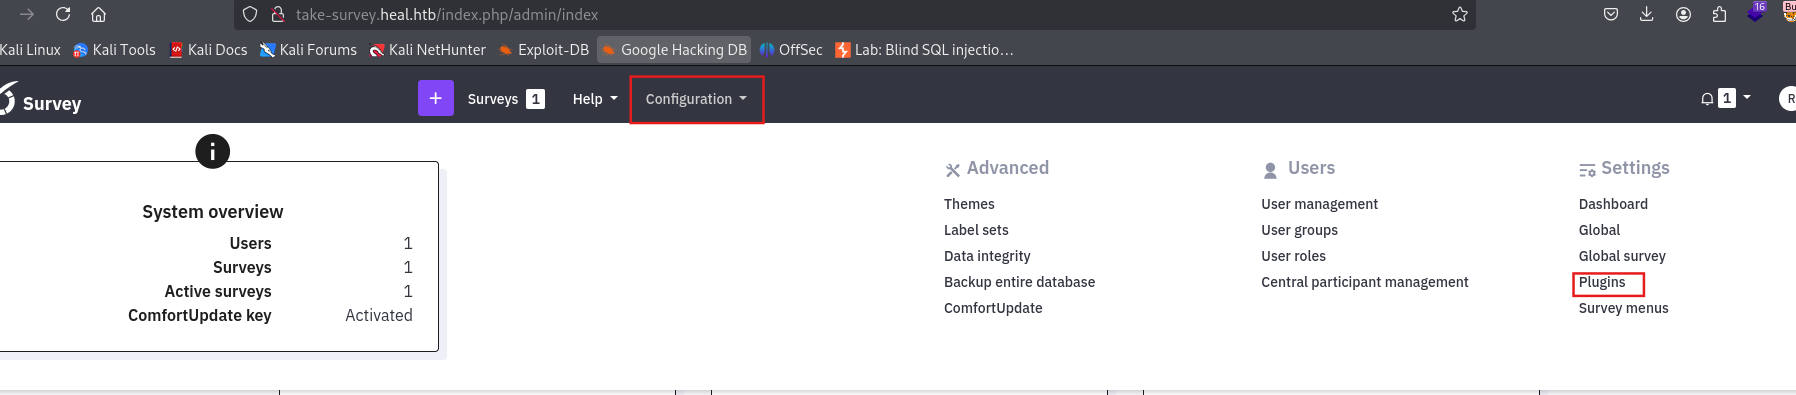Open User groups
1796x395 pixels.
[x=1299, y=230]
